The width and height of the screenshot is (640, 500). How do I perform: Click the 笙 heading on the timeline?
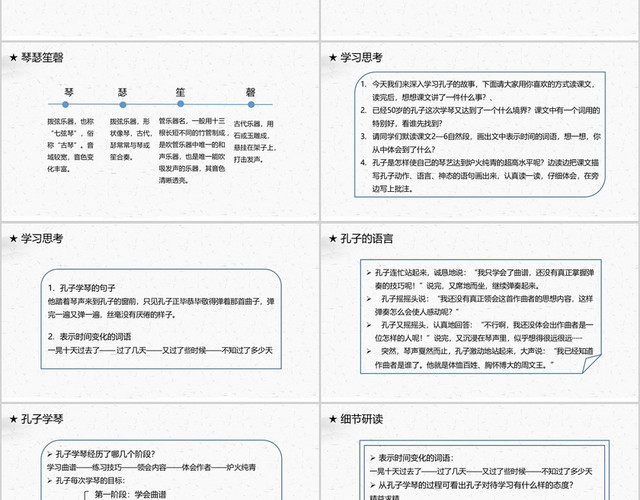tap(180, 92)
